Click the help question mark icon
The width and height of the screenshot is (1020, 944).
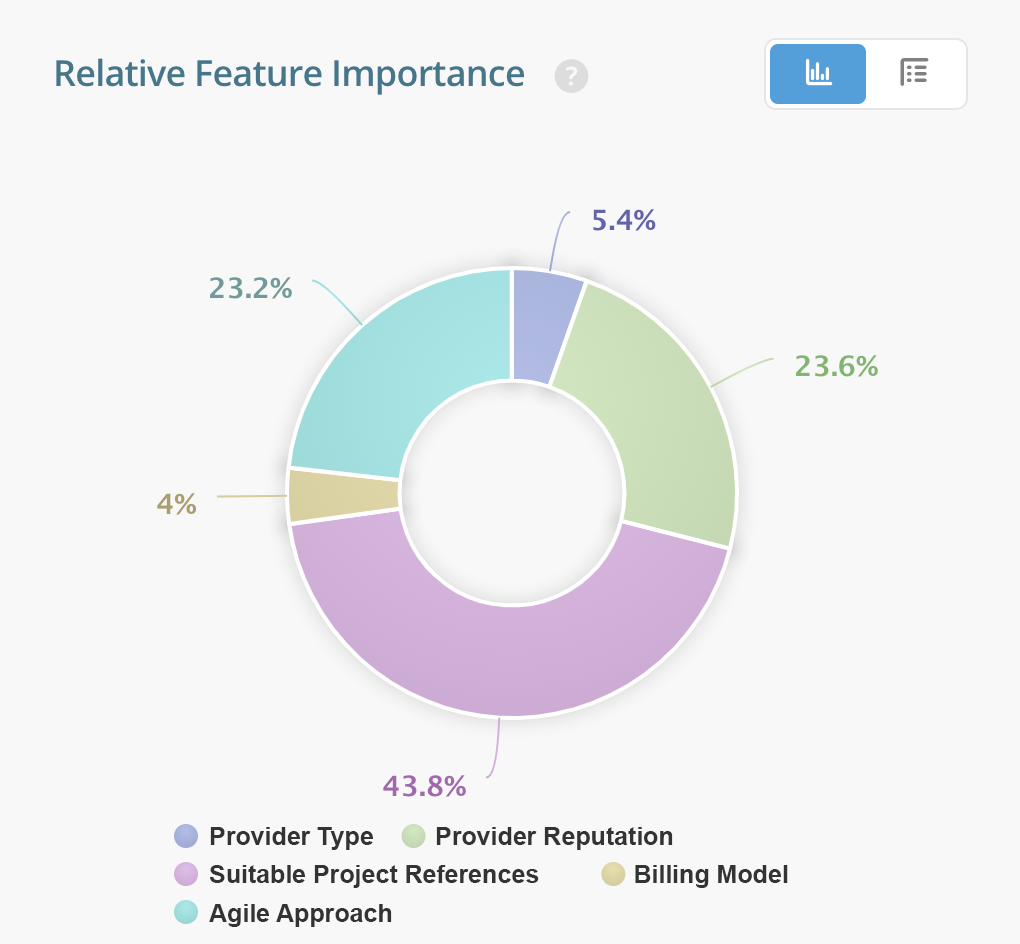(571, 76)
